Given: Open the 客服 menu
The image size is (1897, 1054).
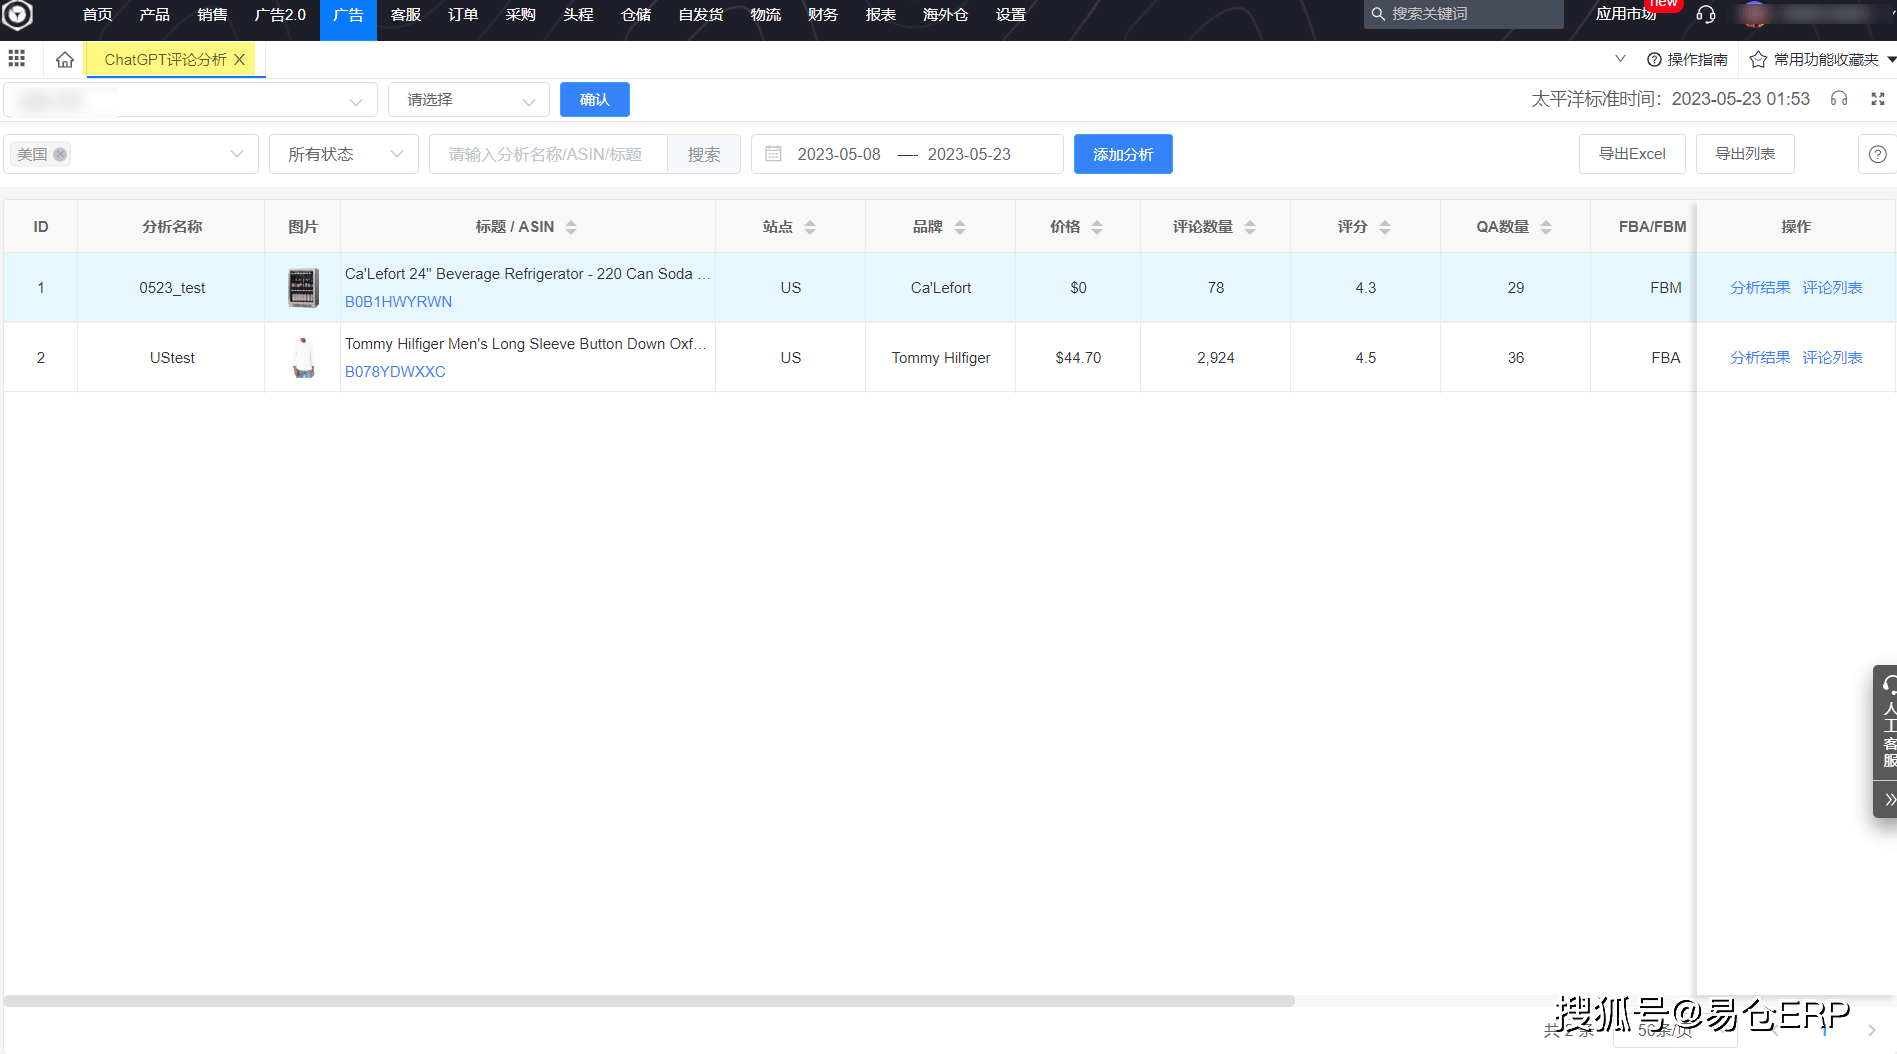Looking at the screenshot, I should 405,15.
